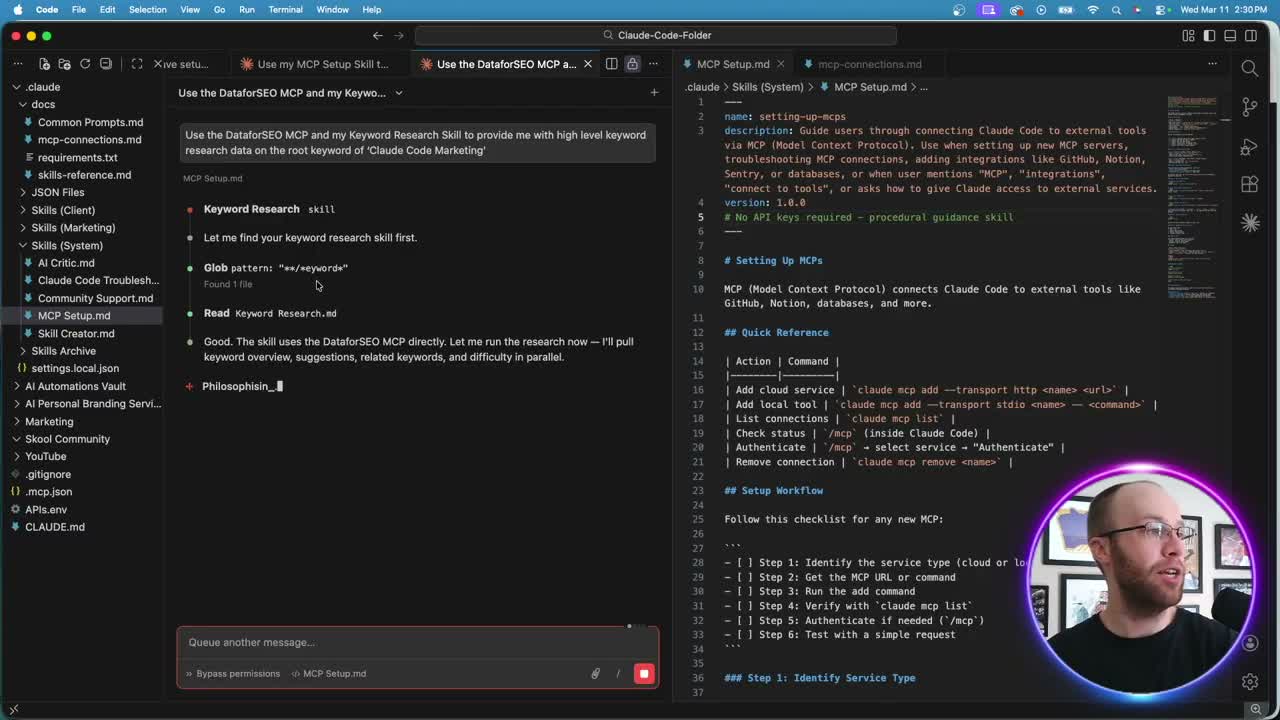Image resolution: width=1280 pixels, height=720 pixels.
Task: Open Common Prompts.md in the explorer
Action: pyautogui.click(x=90, y=122)
